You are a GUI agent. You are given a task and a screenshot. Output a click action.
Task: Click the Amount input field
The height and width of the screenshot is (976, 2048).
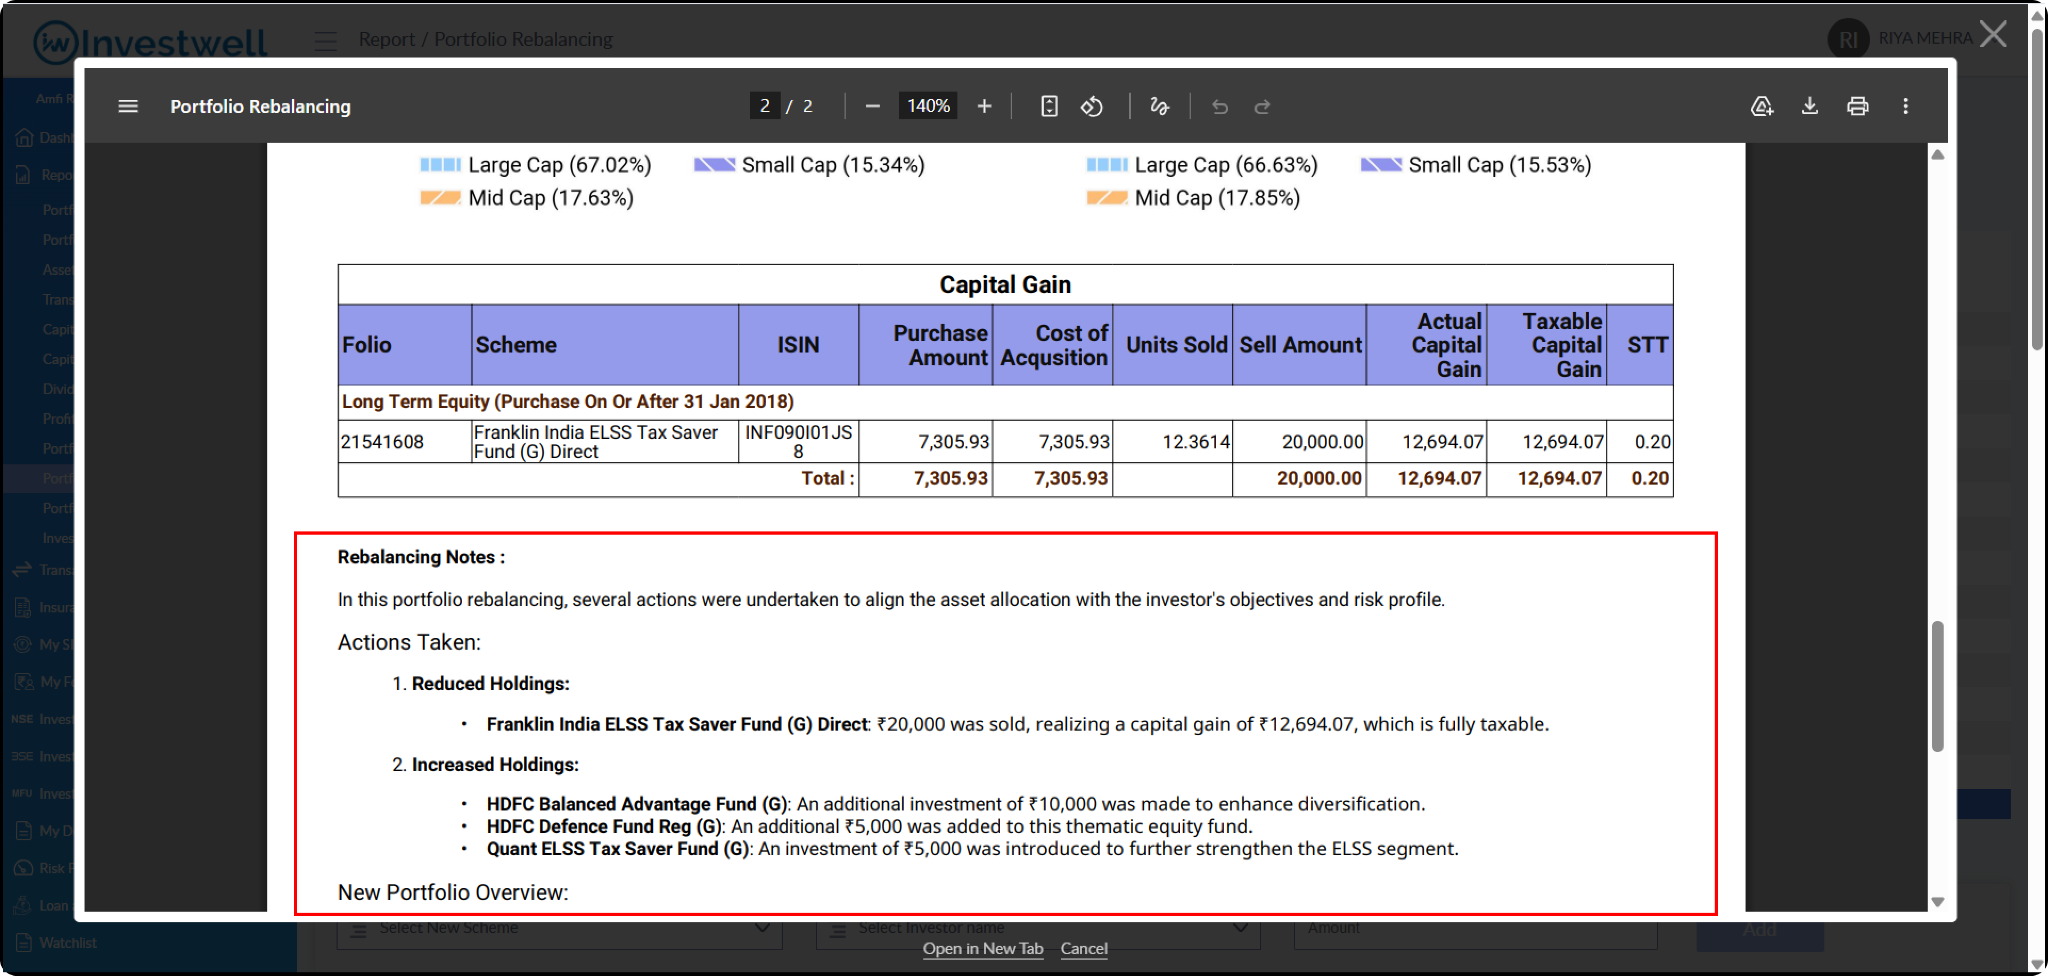click(1476, 929)
